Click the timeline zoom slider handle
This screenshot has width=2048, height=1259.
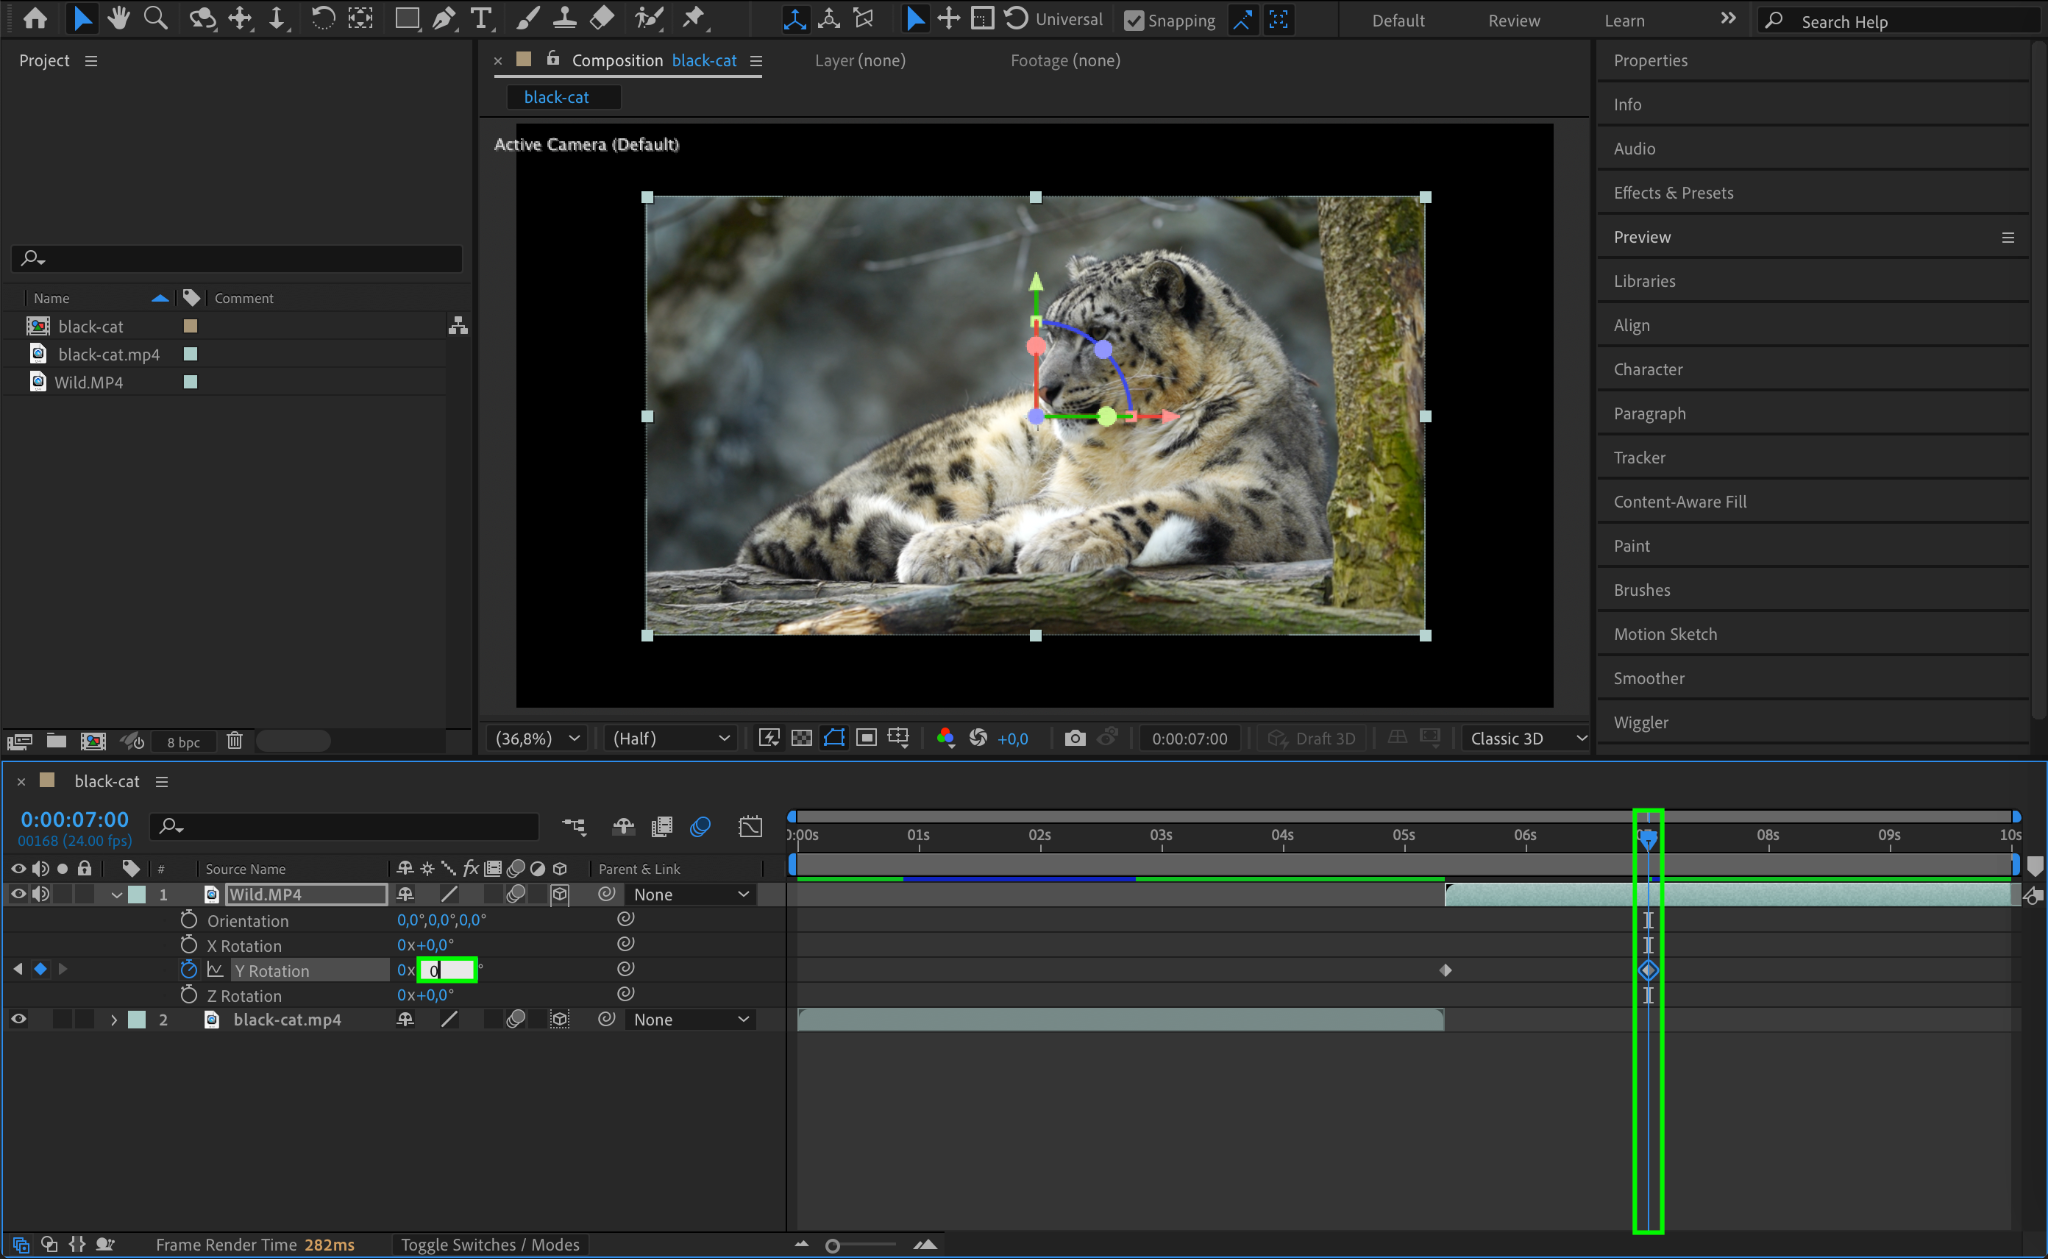click(x=832, y=1245)
